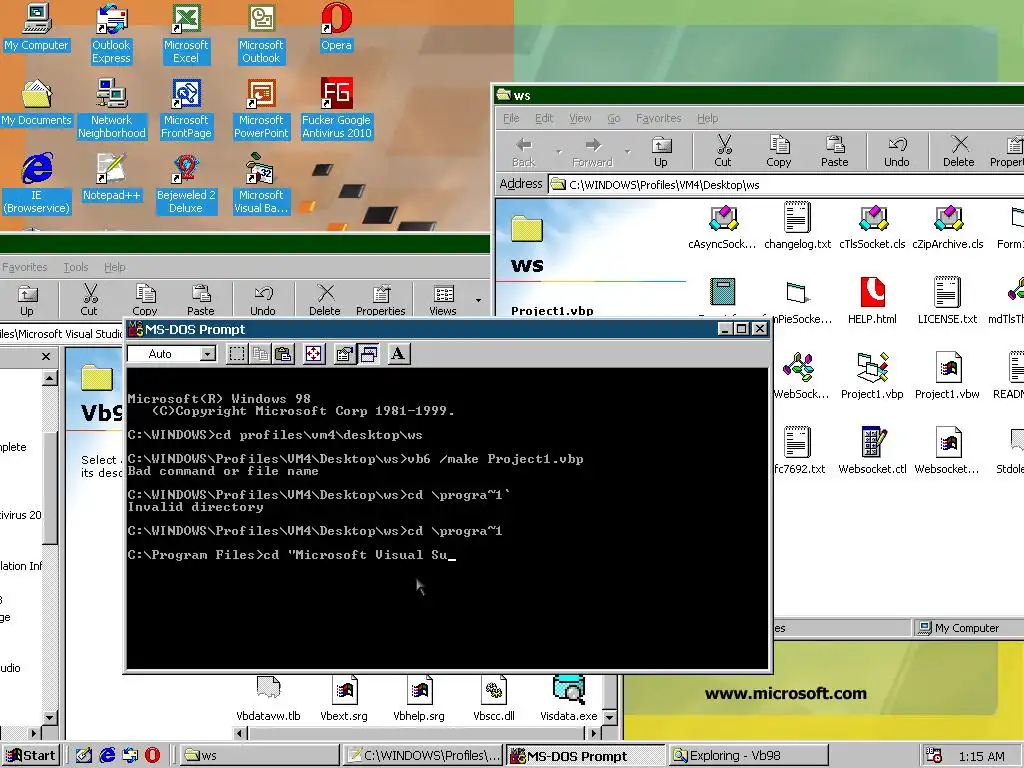Select Project1.vbp file in ws window
This screenshot has width=1024, height=768.
click(872, 377)
